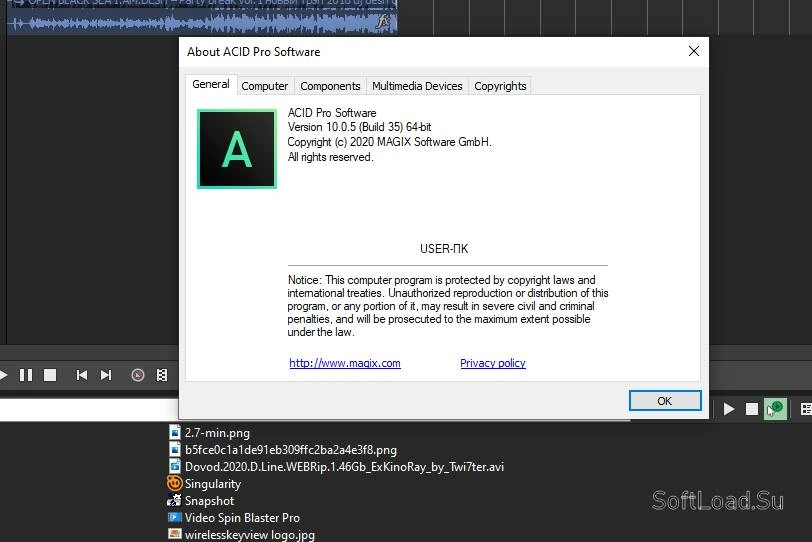Select file 2.7-min.png in explorer

coord(217,433)
